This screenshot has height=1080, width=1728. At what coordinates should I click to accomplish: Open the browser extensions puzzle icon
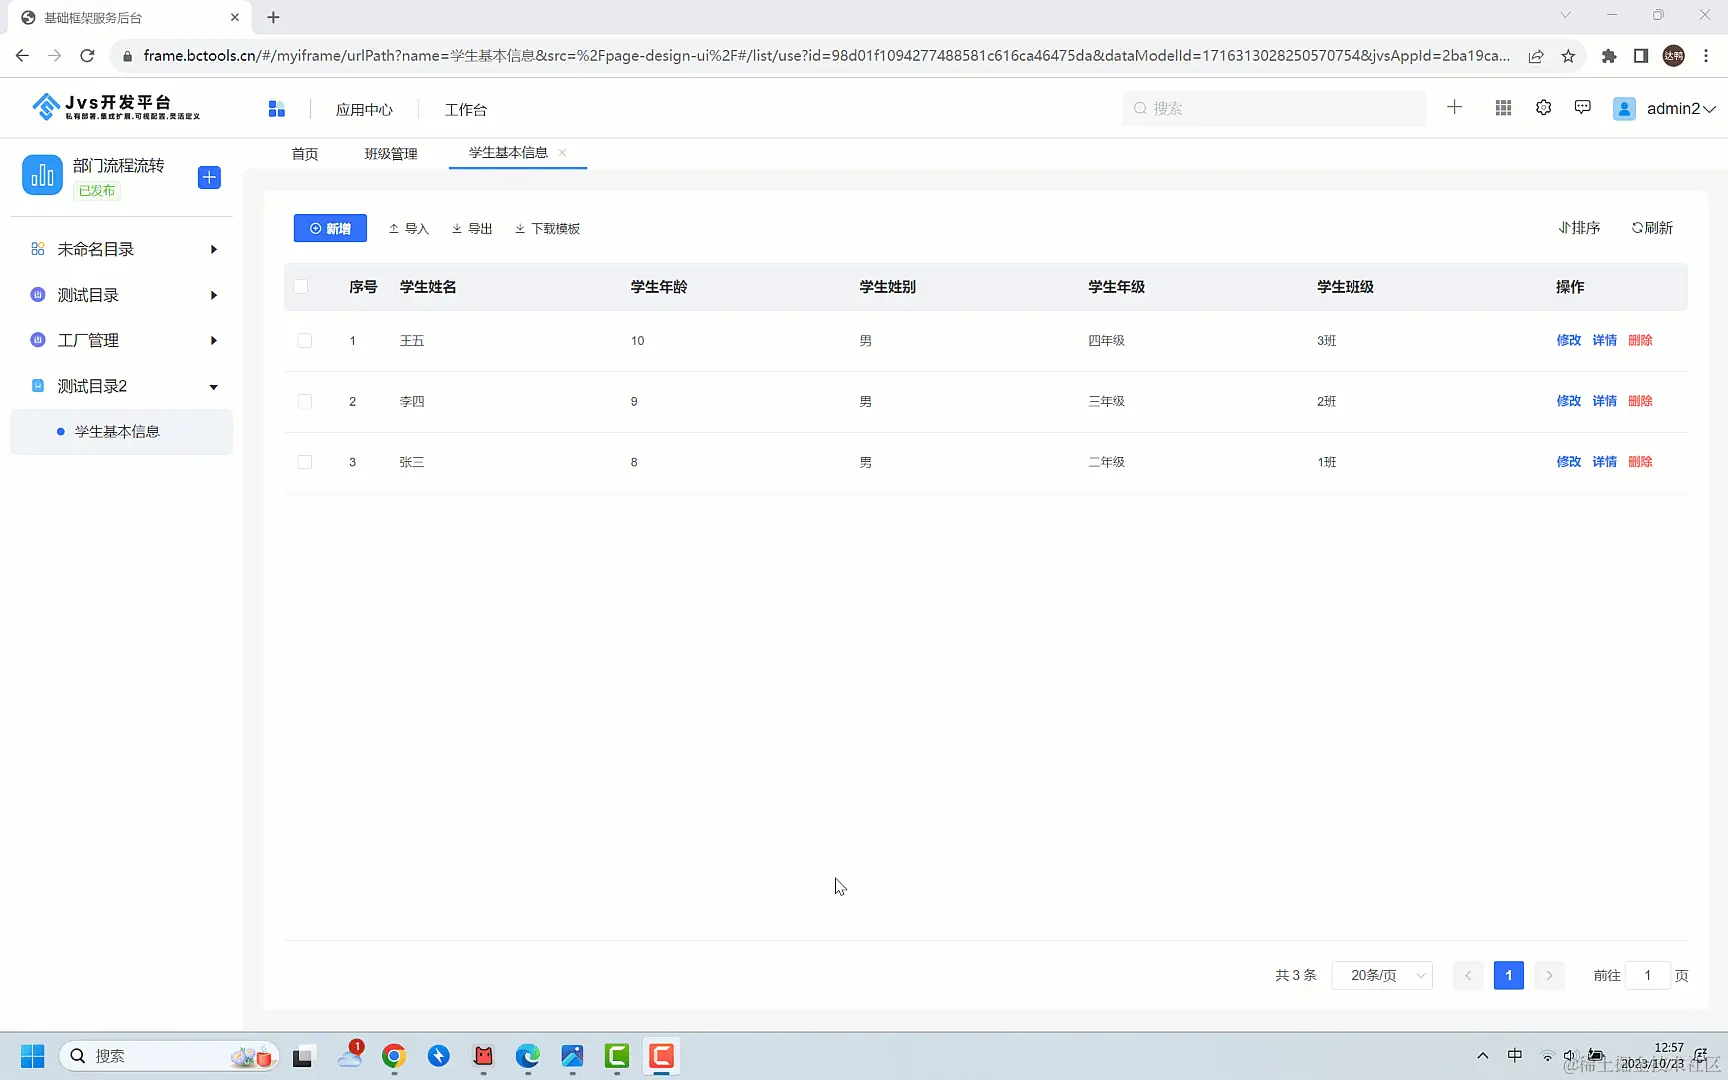(x=1608, y=56)
